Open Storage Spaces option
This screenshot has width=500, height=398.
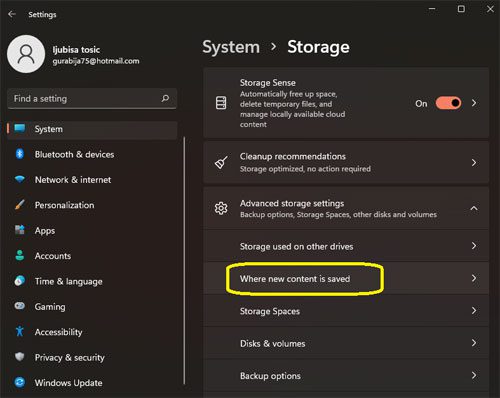(x=346, y=311)
